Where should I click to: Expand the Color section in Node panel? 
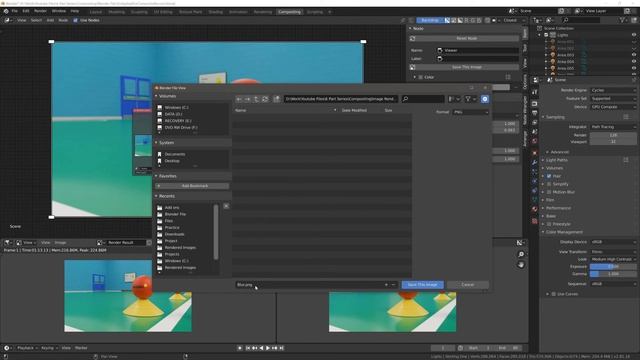415,77
